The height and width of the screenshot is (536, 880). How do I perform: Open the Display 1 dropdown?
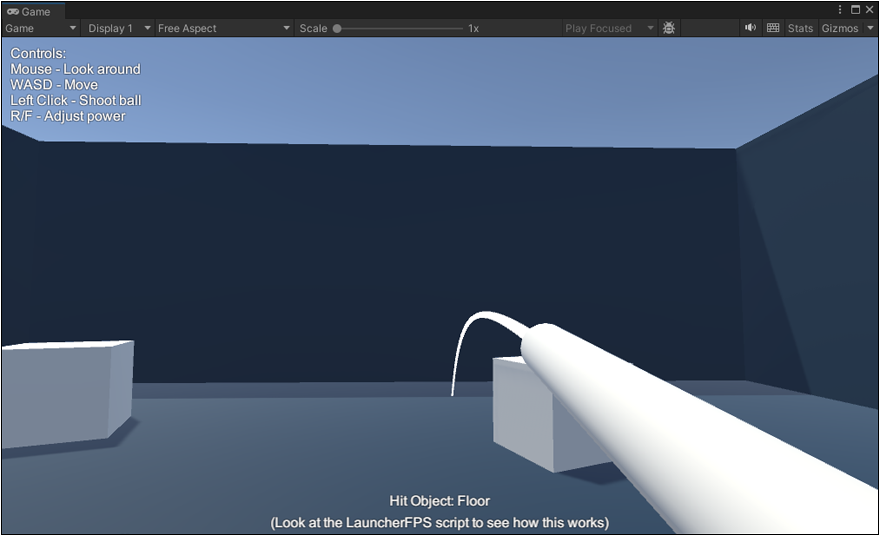pyautogui.click(x=118, y=28)
